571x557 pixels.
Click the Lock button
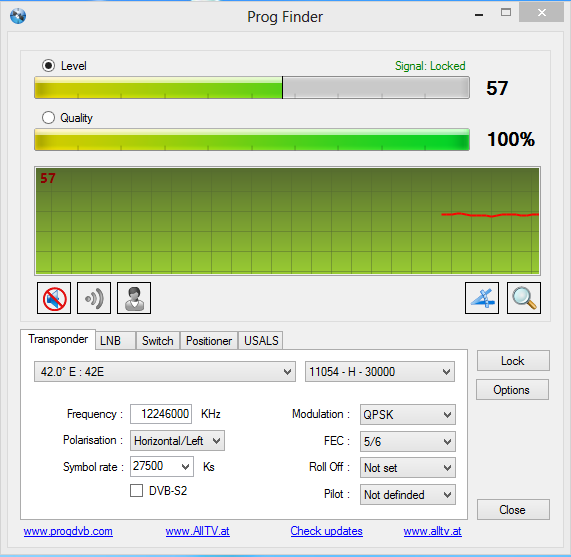[x=513, y=360]
